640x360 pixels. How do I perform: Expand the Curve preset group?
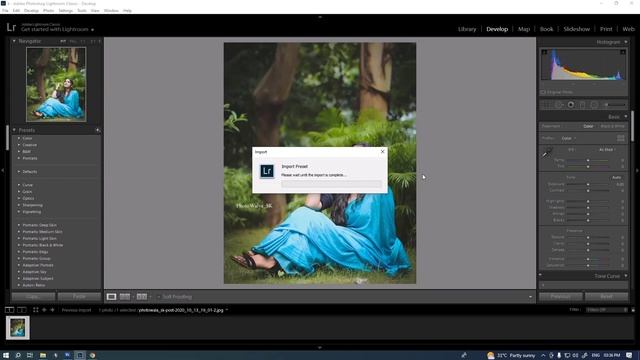[19, 185]
